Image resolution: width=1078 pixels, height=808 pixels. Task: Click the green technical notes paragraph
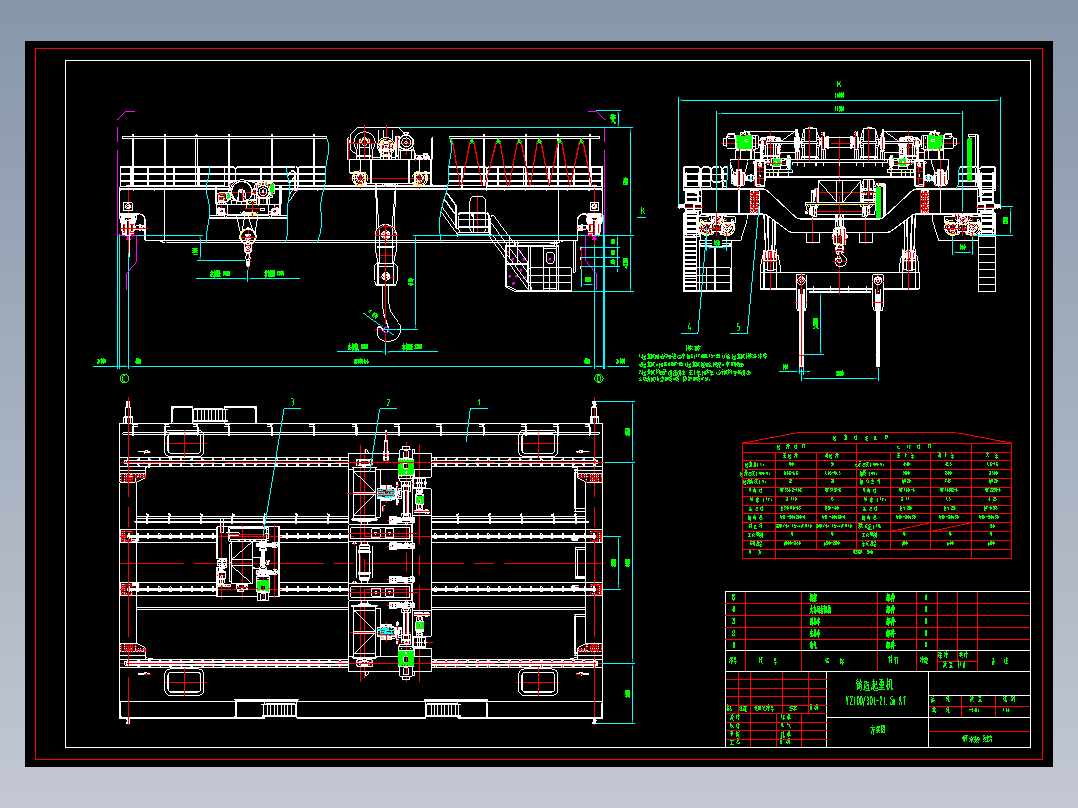[x=703, y=368]
